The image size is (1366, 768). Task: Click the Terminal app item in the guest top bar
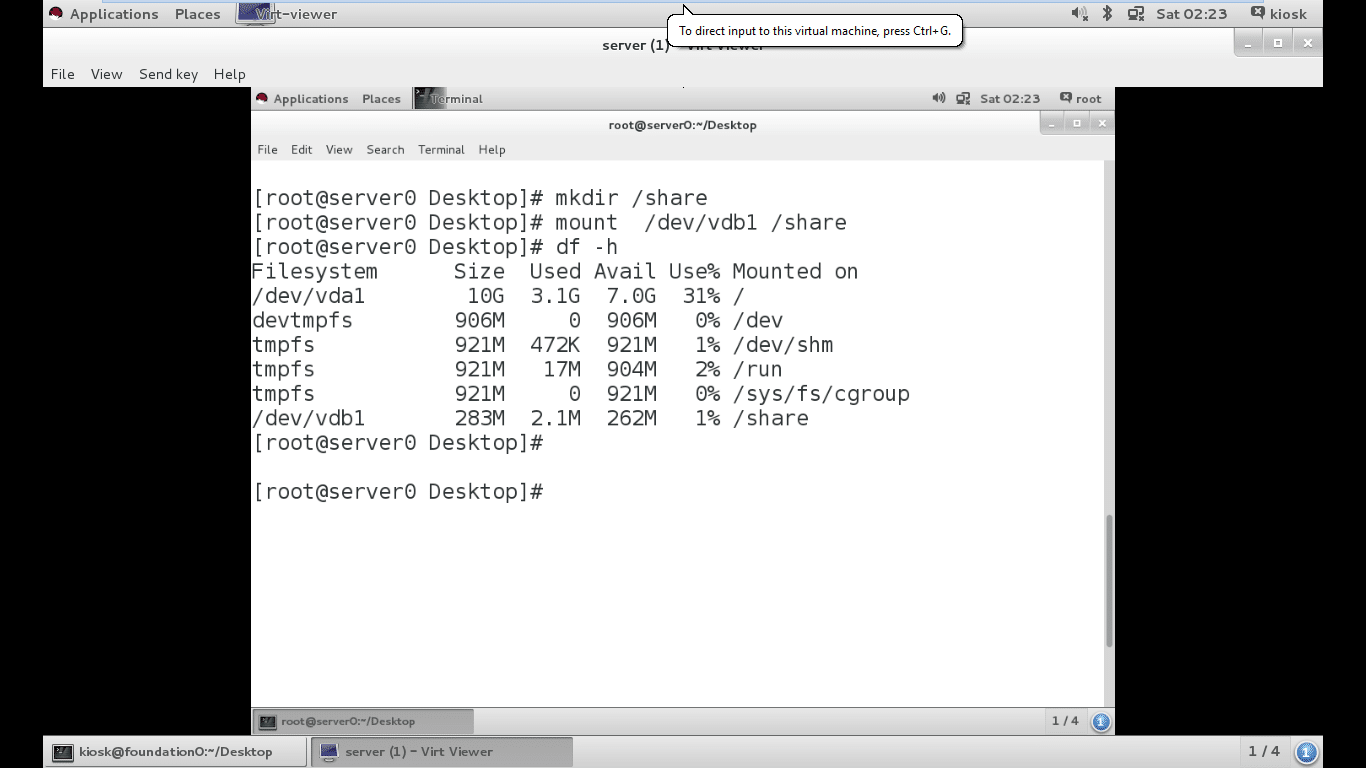(449, 99)
